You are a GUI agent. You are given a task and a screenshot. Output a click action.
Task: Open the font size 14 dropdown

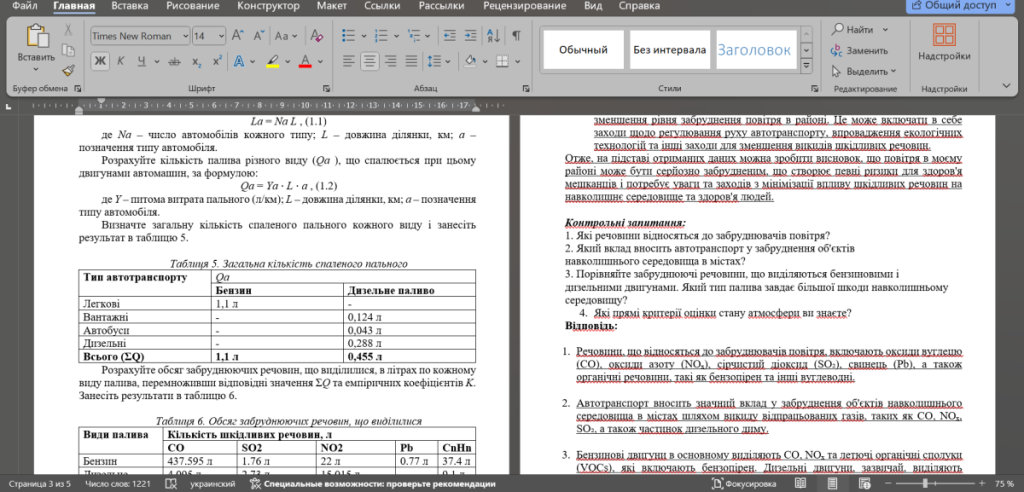point(221,35)
